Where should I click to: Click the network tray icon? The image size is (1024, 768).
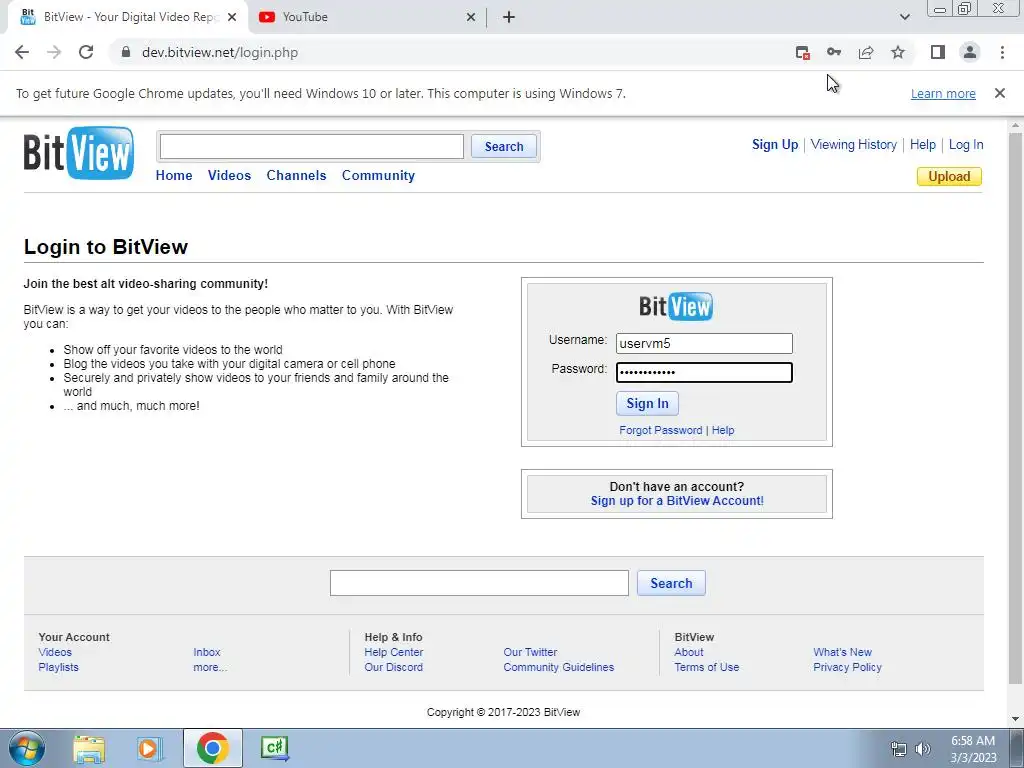pos(899,749)
